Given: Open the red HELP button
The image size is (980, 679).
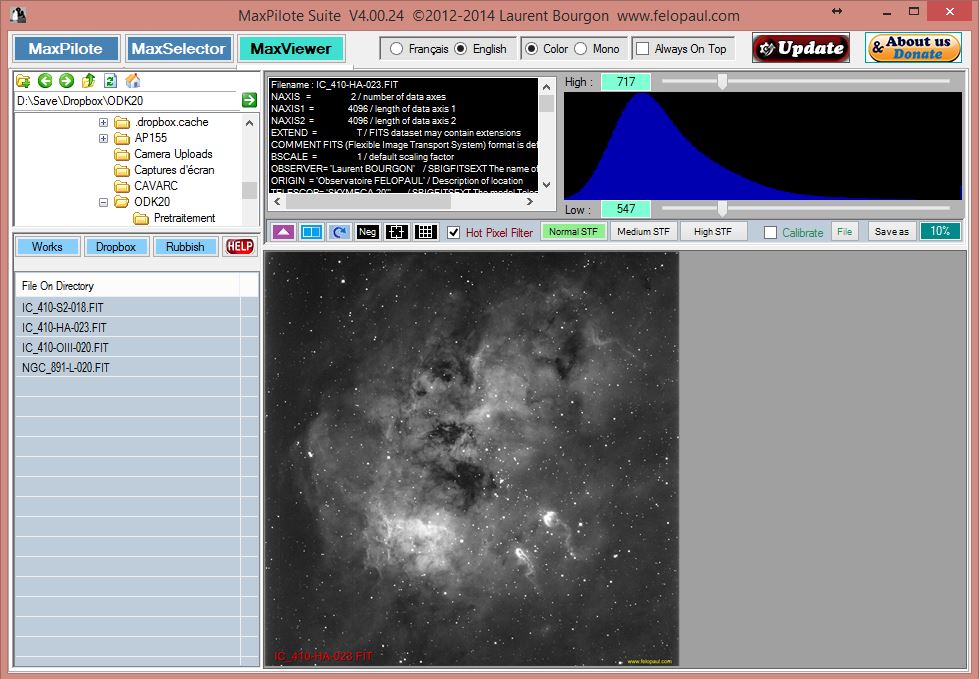Looking at the screenshot, I should tap(239, 246).
